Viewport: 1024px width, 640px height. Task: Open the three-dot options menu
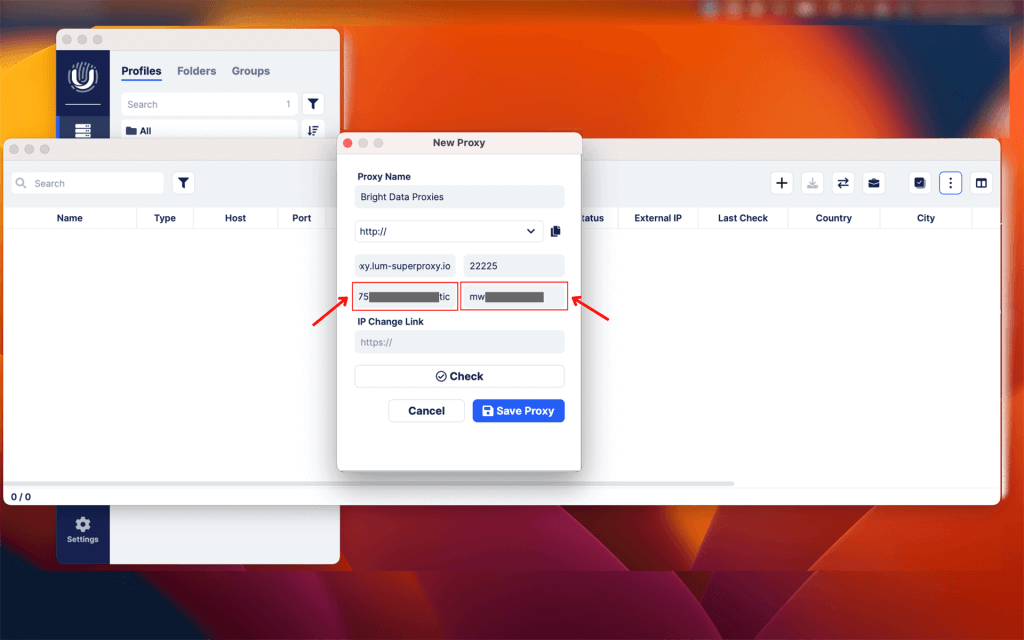pos(950,183)
